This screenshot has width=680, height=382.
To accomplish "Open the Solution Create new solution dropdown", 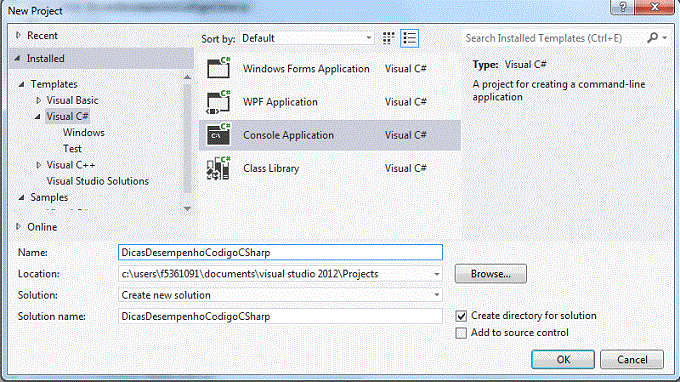I will [x=437, y=295].
